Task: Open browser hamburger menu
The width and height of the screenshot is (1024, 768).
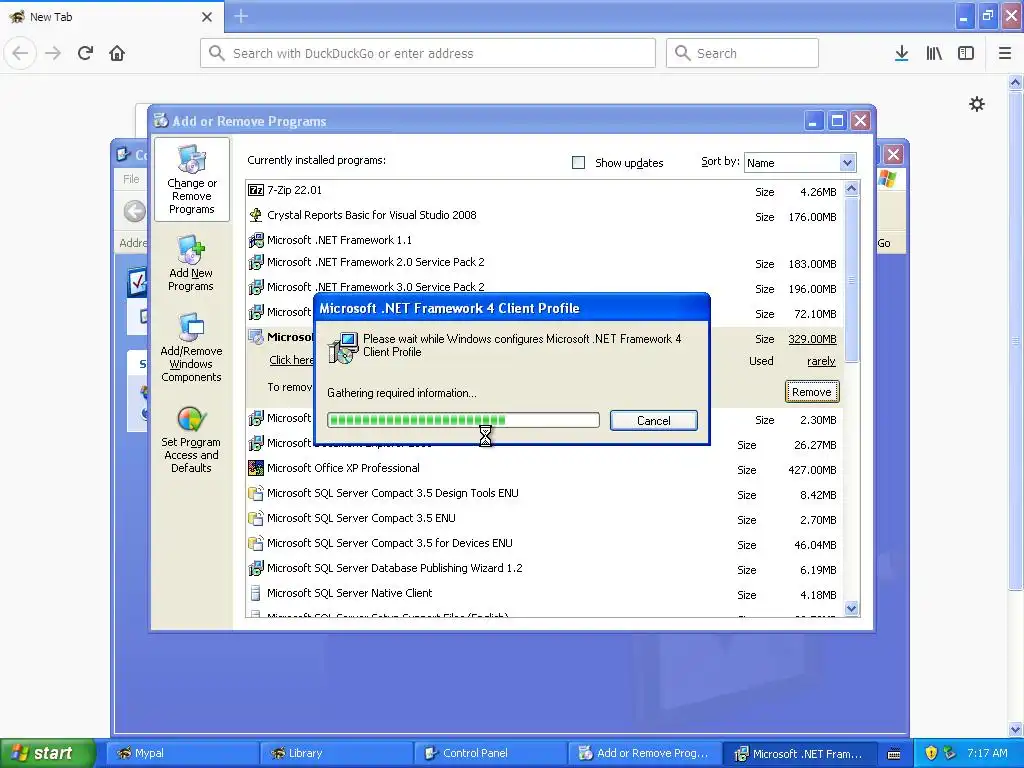Action: [1004, 53]
